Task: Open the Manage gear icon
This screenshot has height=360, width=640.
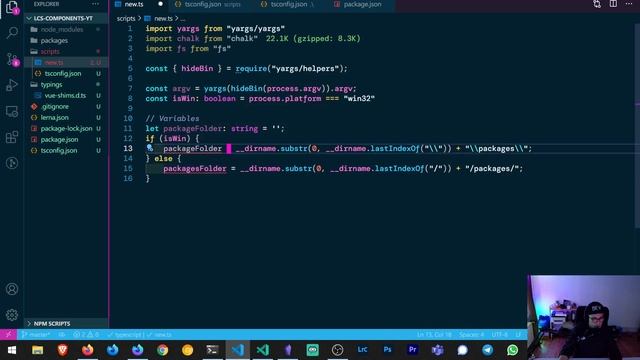Action: (x=12, y=315)
